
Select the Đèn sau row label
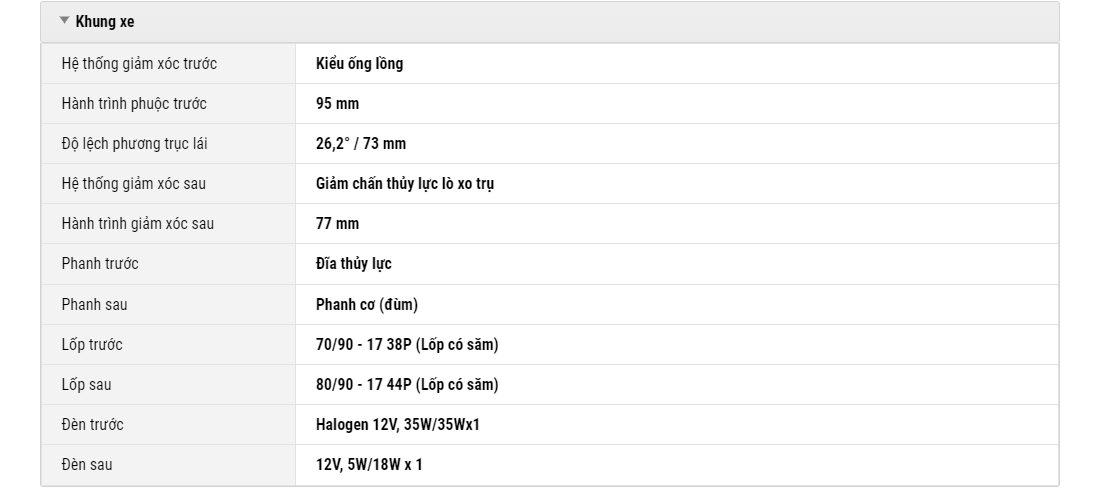(x=87, y=464)
